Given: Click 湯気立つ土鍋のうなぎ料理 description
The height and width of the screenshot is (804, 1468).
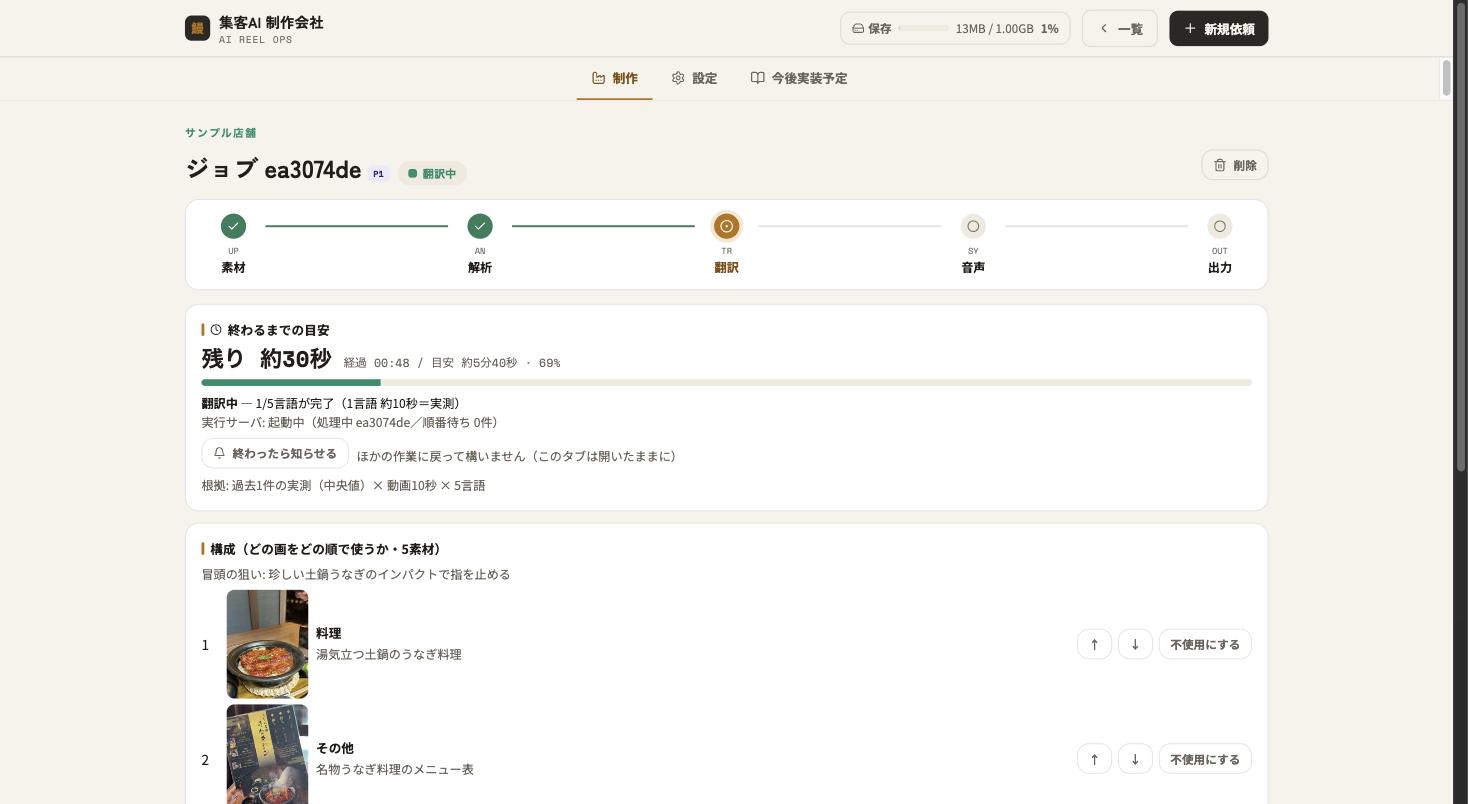Looking at the screenshot, I should [x=389, y=655].
